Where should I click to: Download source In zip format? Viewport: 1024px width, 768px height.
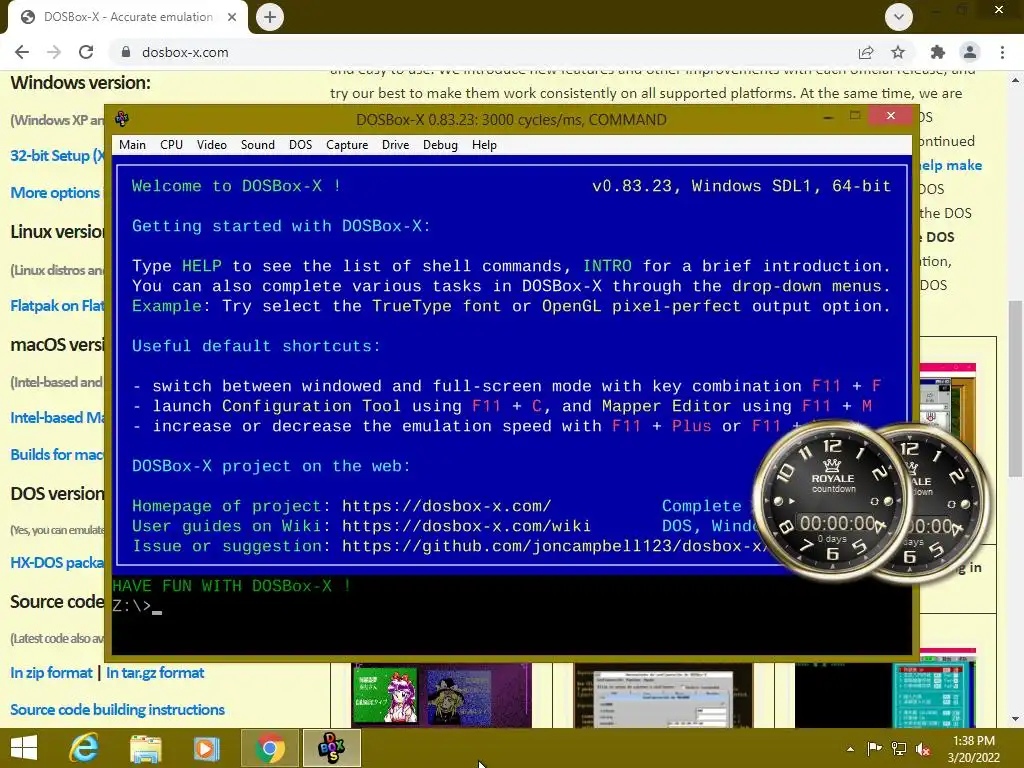click(52, 673)
